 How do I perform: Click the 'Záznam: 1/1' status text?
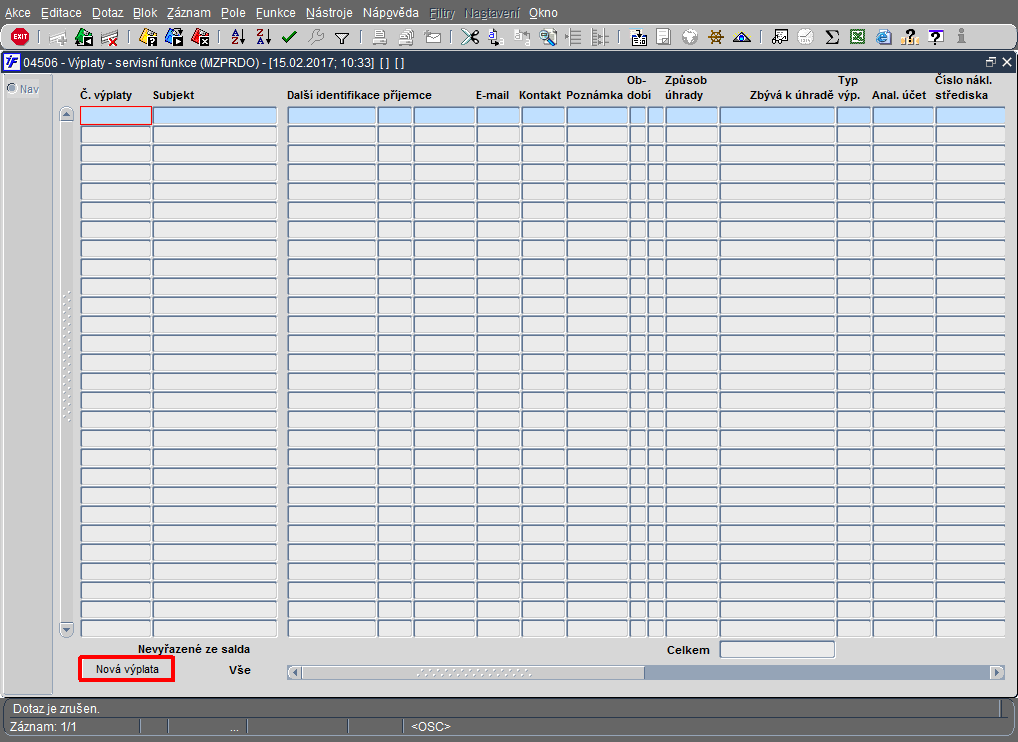[43, 726]
